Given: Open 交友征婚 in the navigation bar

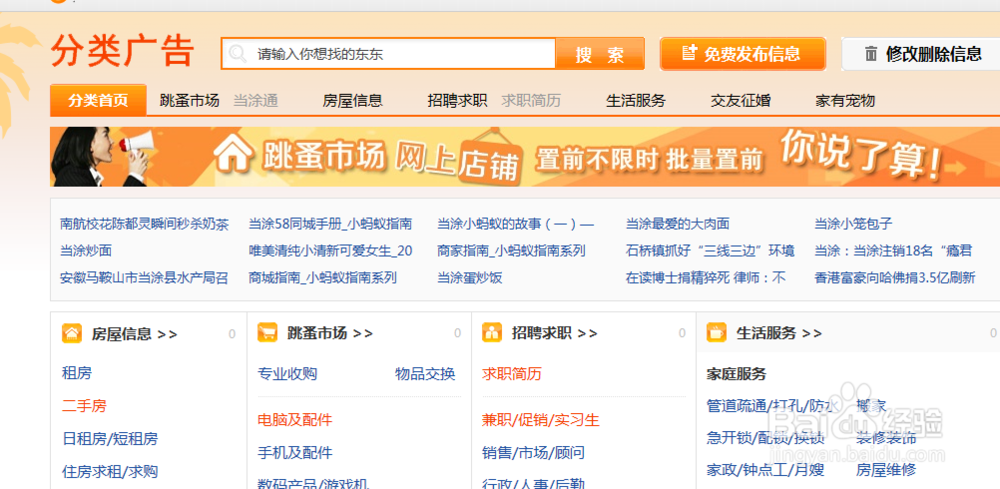Looking at the screenshot, I should coord(740,101).
